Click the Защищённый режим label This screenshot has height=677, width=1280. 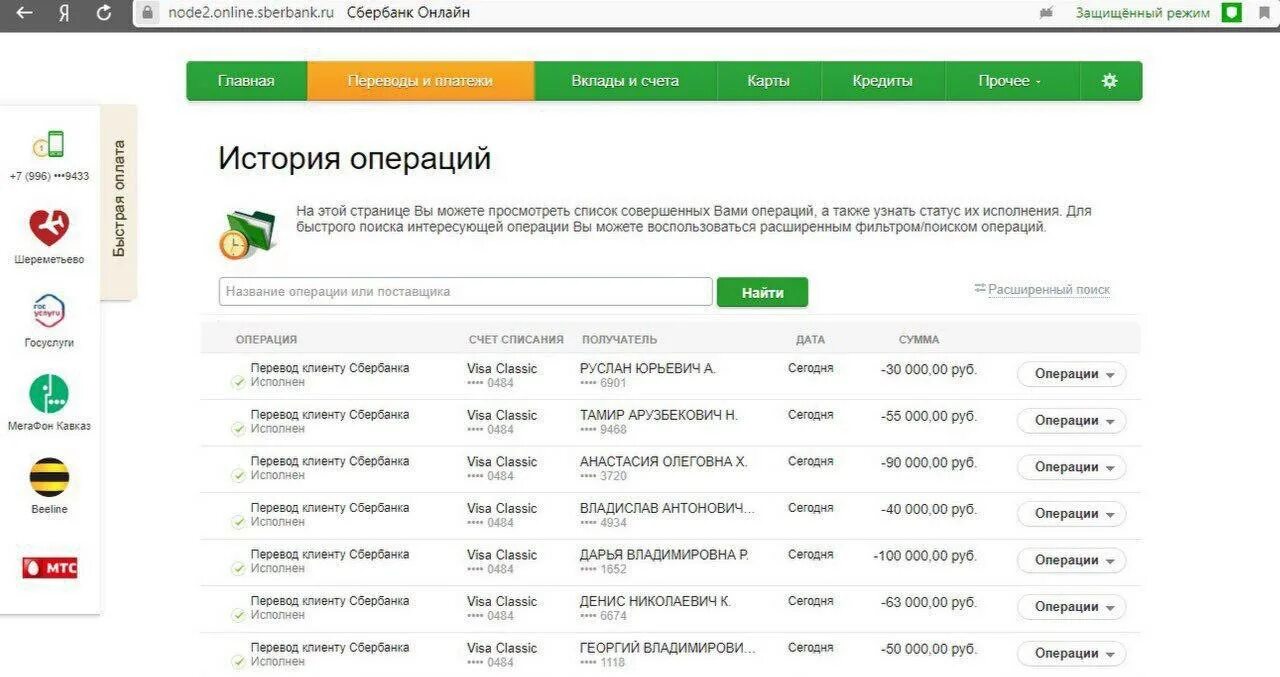tap(1143, 13)
